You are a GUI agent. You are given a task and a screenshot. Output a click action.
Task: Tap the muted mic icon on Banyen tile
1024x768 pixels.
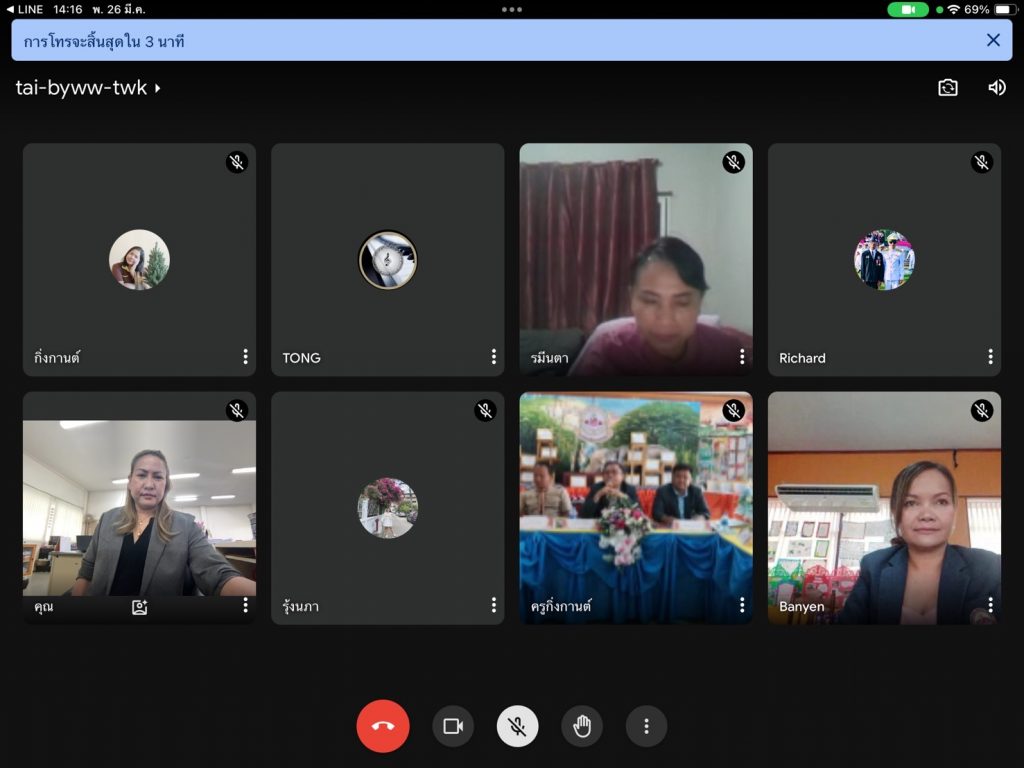pos(982,410)
